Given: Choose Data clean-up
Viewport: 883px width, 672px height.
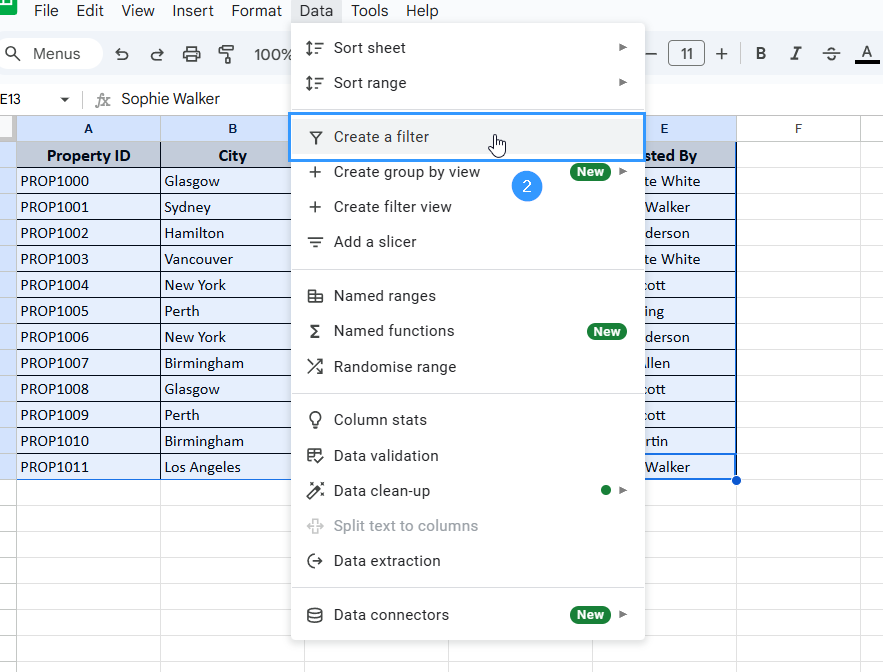Looking at the screenshot, I should [467, 491].
